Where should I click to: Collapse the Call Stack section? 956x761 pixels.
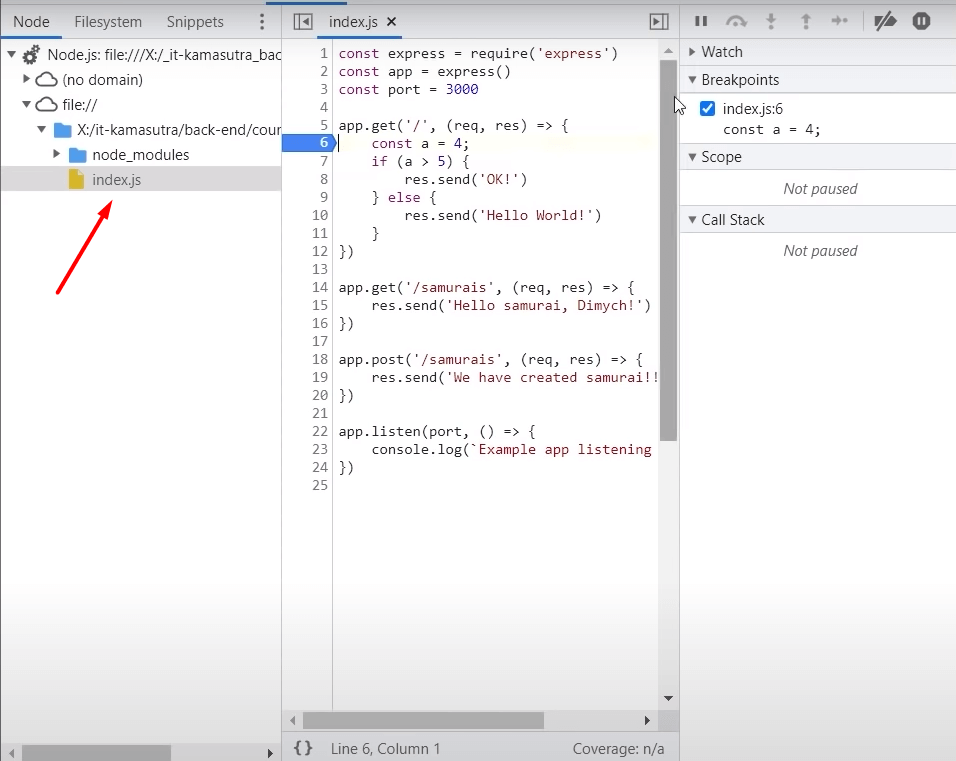click(x=732, y=220)
